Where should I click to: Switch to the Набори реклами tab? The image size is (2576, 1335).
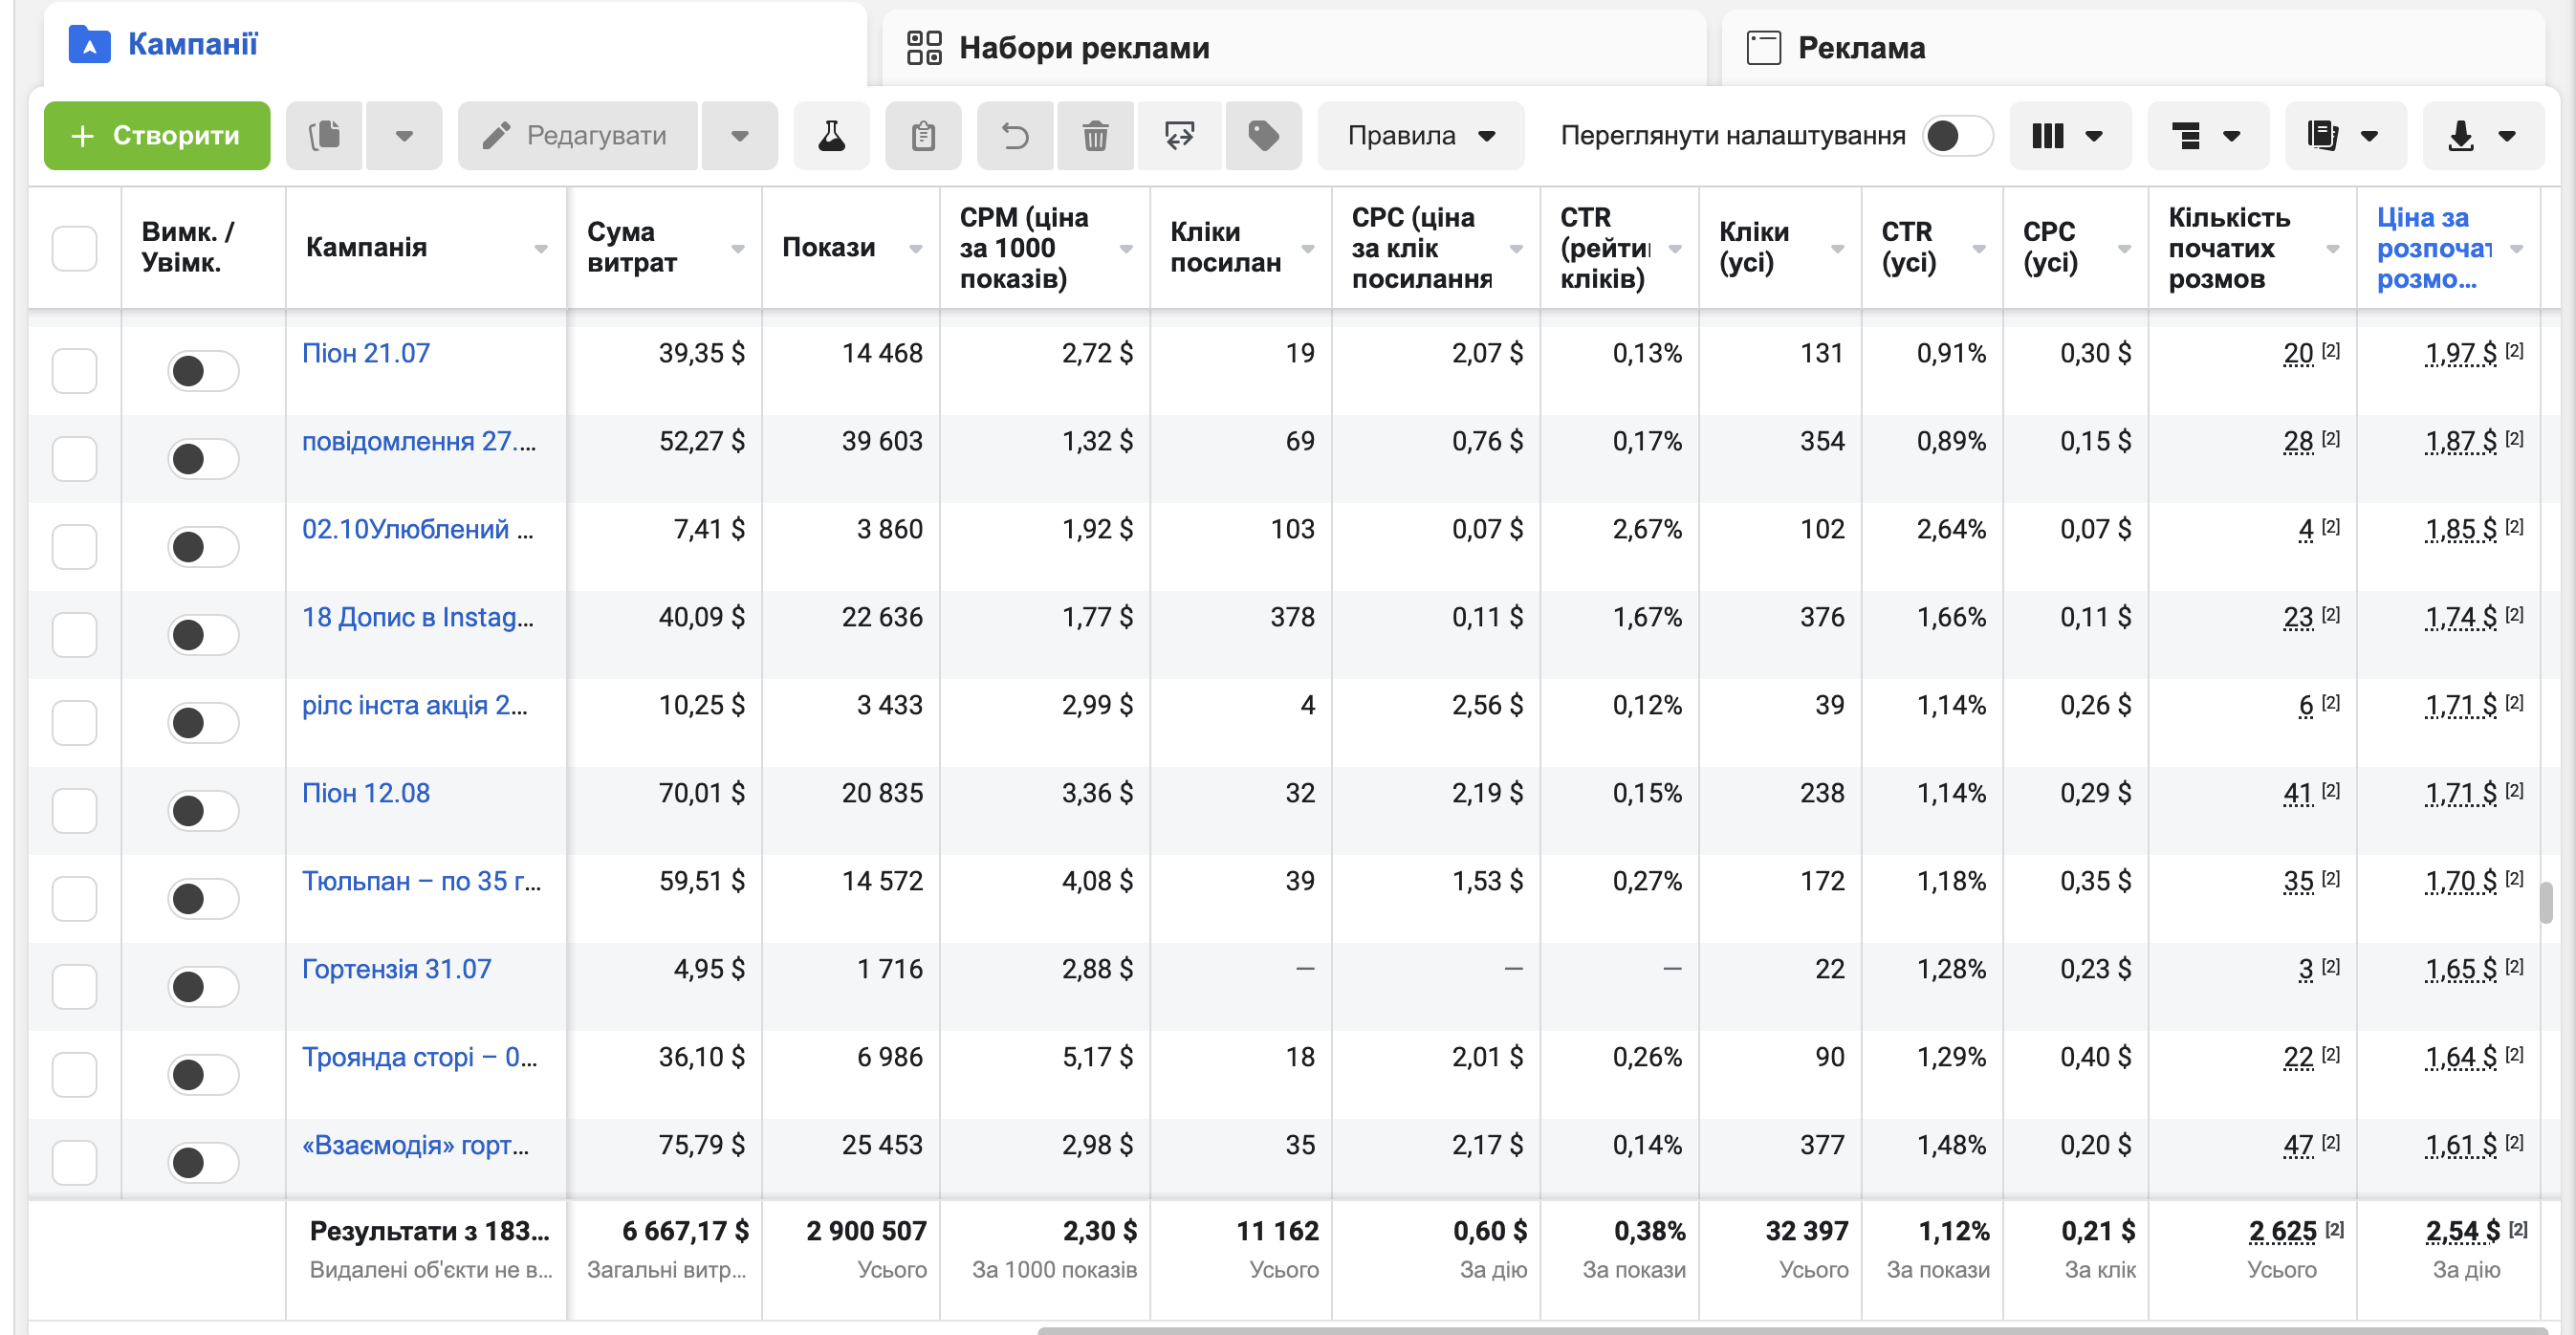point(1294,47)
